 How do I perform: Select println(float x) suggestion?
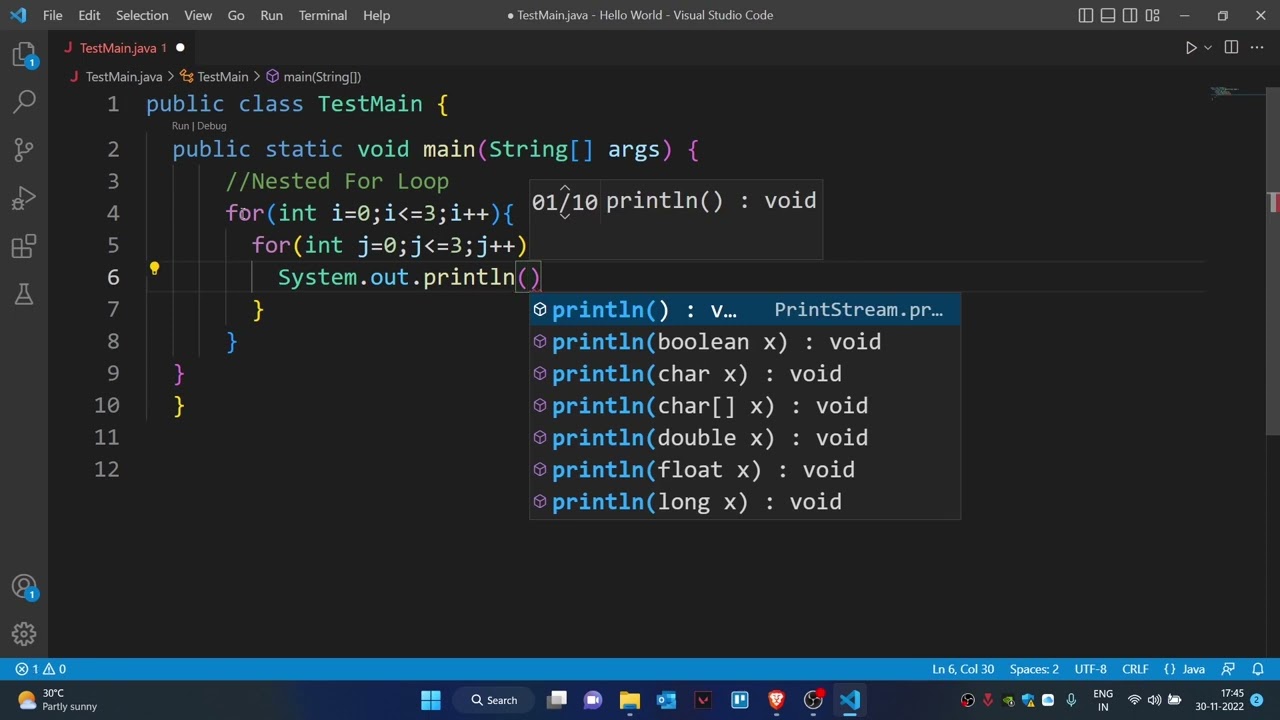pos(745,470)
